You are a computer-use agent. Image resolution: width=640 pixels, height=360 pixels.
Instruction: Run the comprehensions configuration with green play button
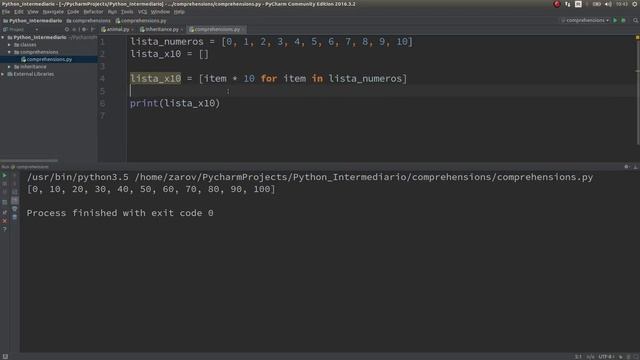click(x=615, y=20)
